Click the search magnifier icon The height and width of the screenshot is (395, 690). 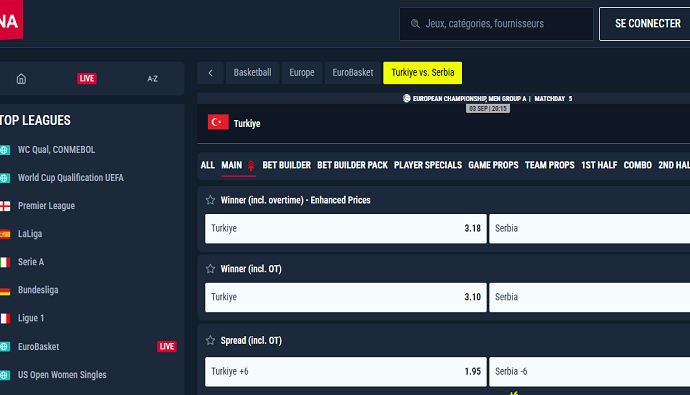(415, 23)
